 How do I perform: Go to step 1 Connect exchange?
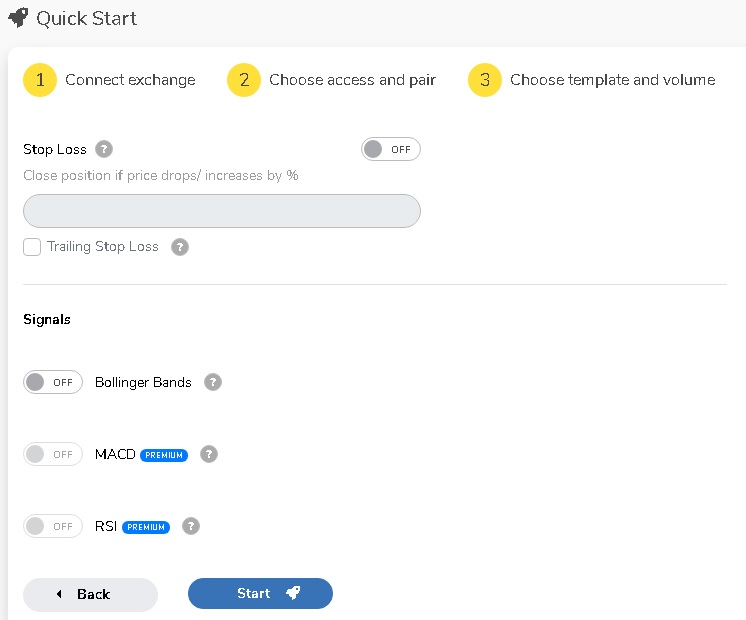point(109,80)
